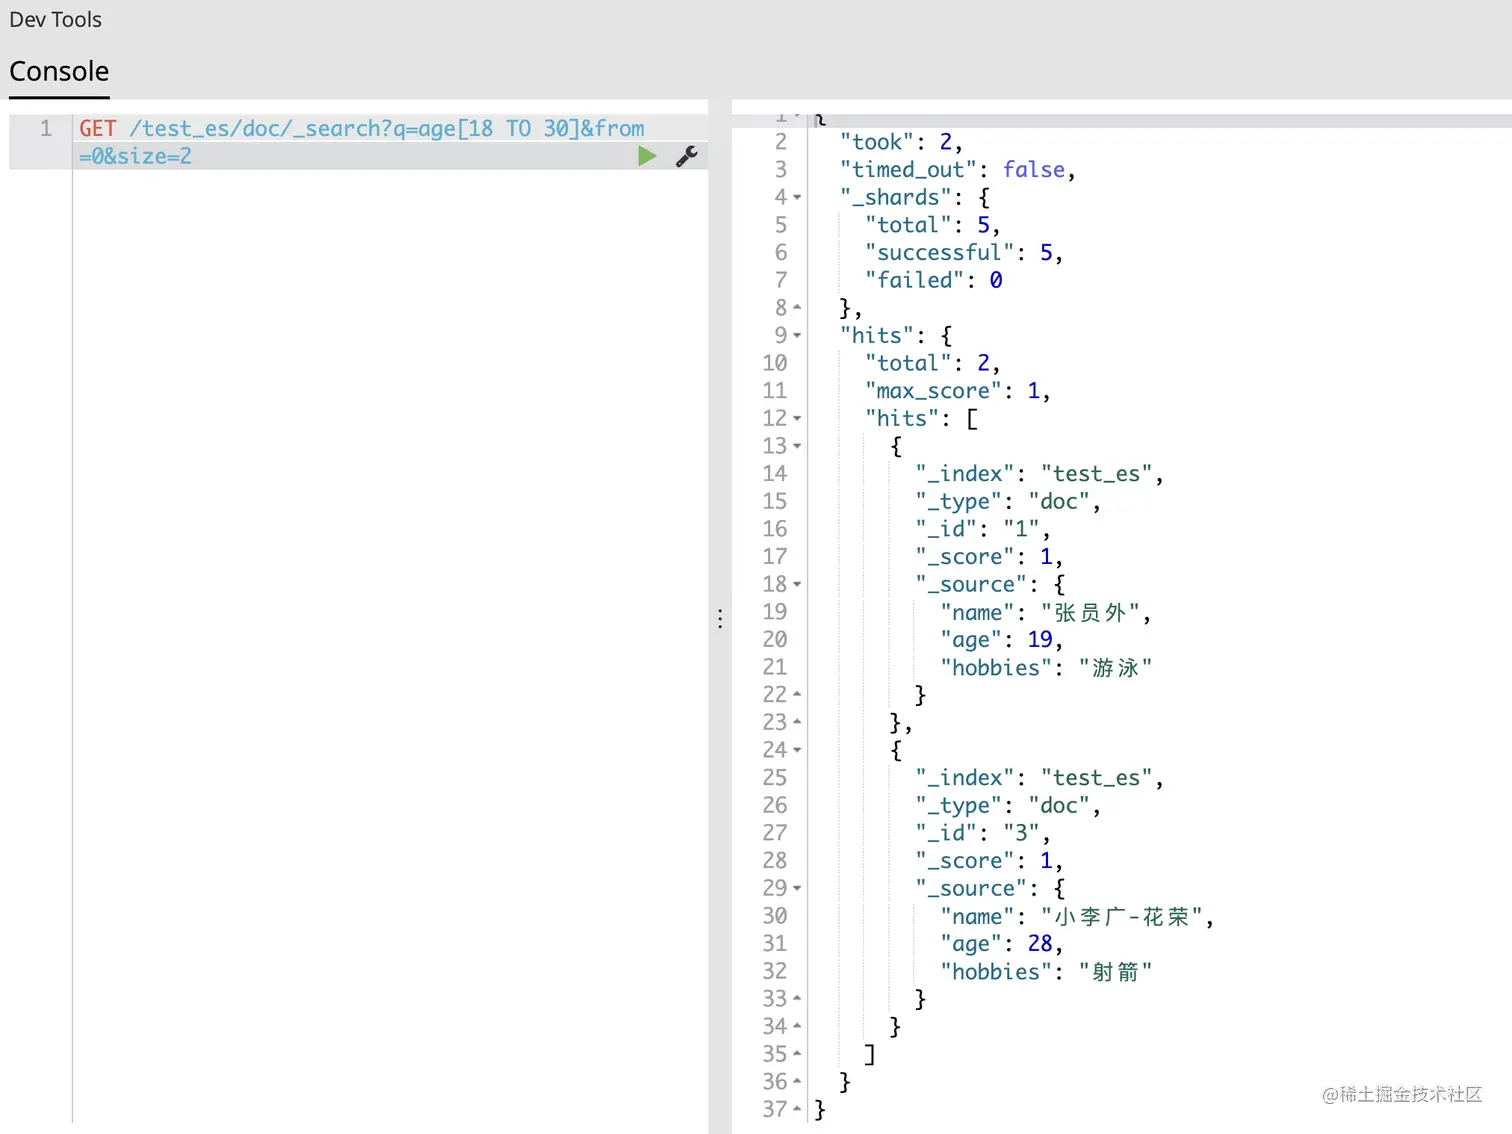
Task: Click "total": 2 on line 10
Action: point(932,363)
